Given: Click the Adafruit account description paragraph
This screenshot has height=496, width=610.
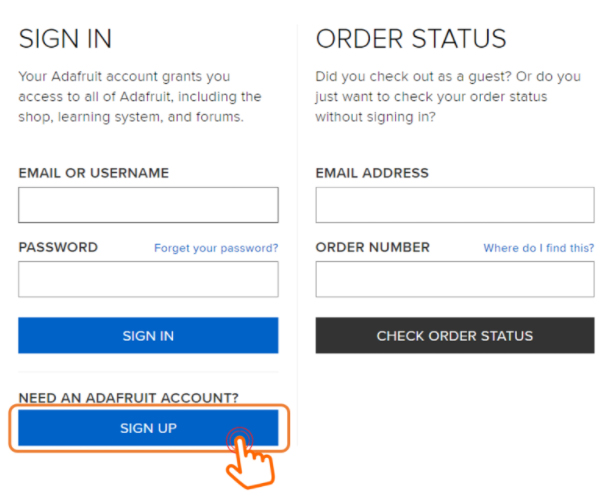Looking at the screenshot, I should click(x=140, y=96).
